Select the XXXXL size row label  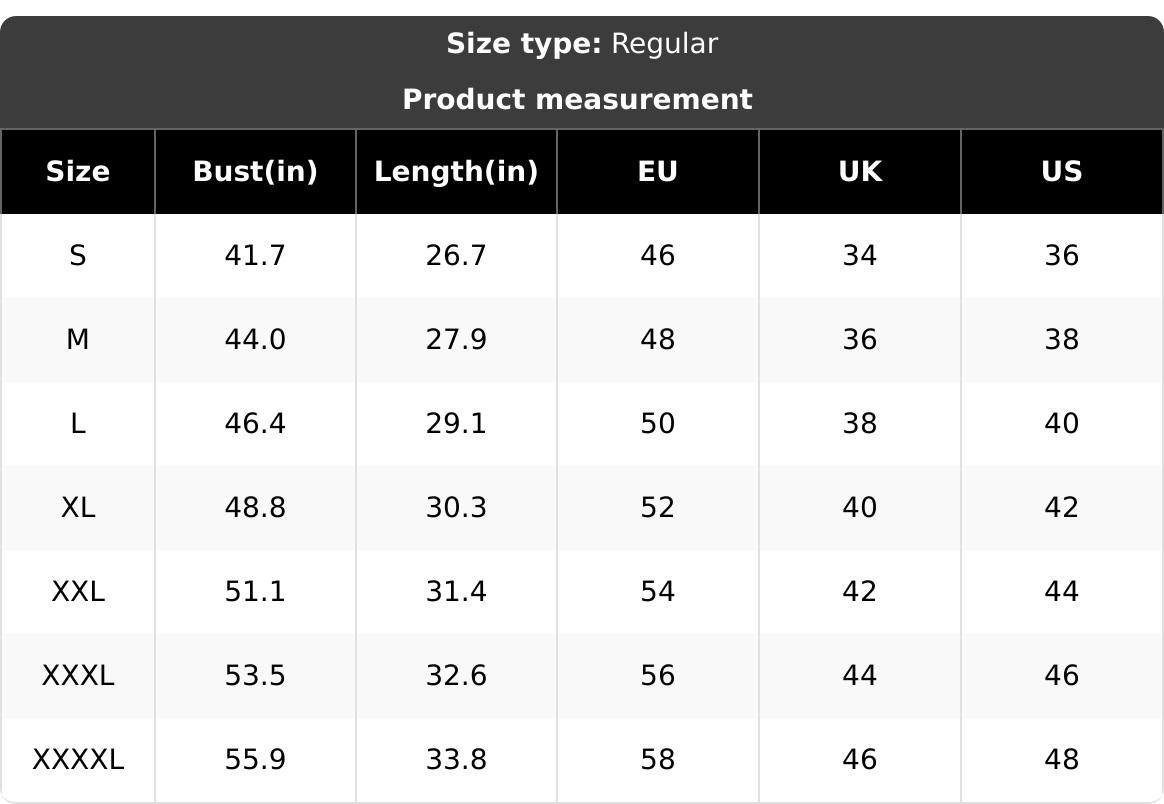pos(78,759)
